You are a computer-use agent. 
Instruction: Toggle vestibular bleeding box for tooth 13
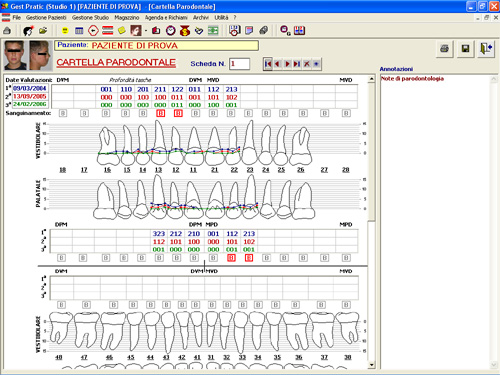pyautogui.click(x=161, y=113)
